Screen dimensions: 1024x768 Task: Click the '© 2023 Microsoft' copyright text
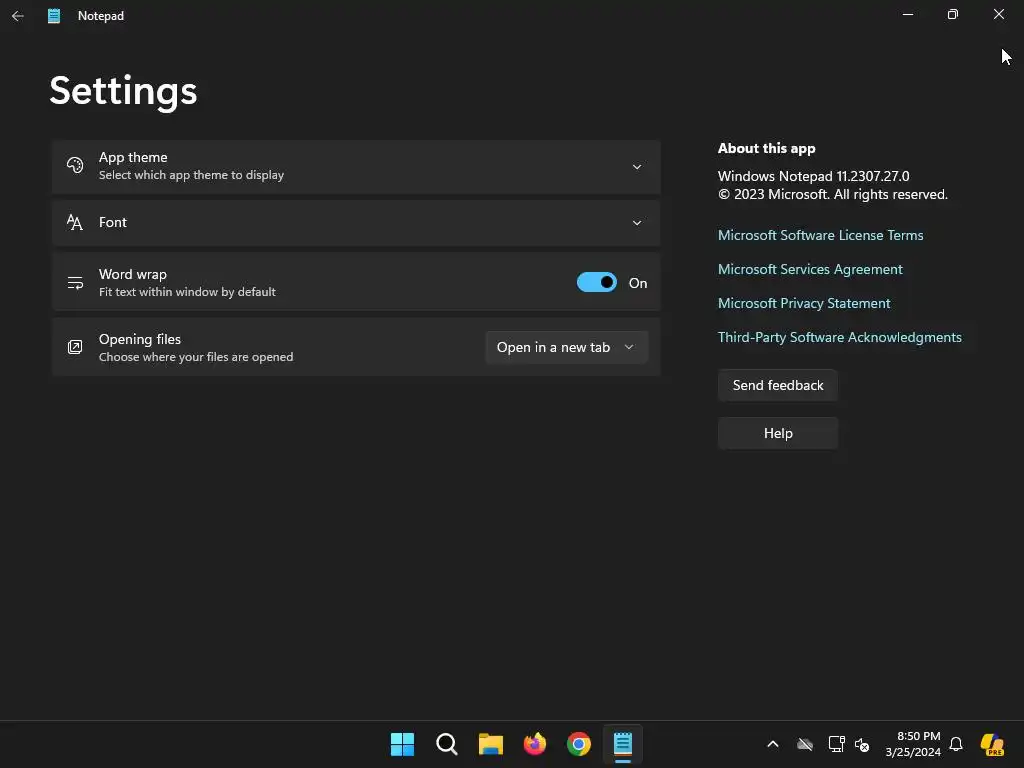click(833, 195)
